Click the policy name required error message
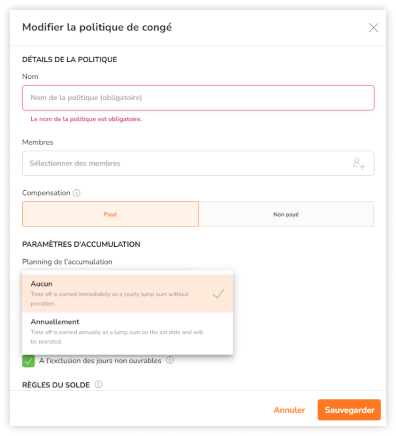The image size is (396, 436). 86,119
